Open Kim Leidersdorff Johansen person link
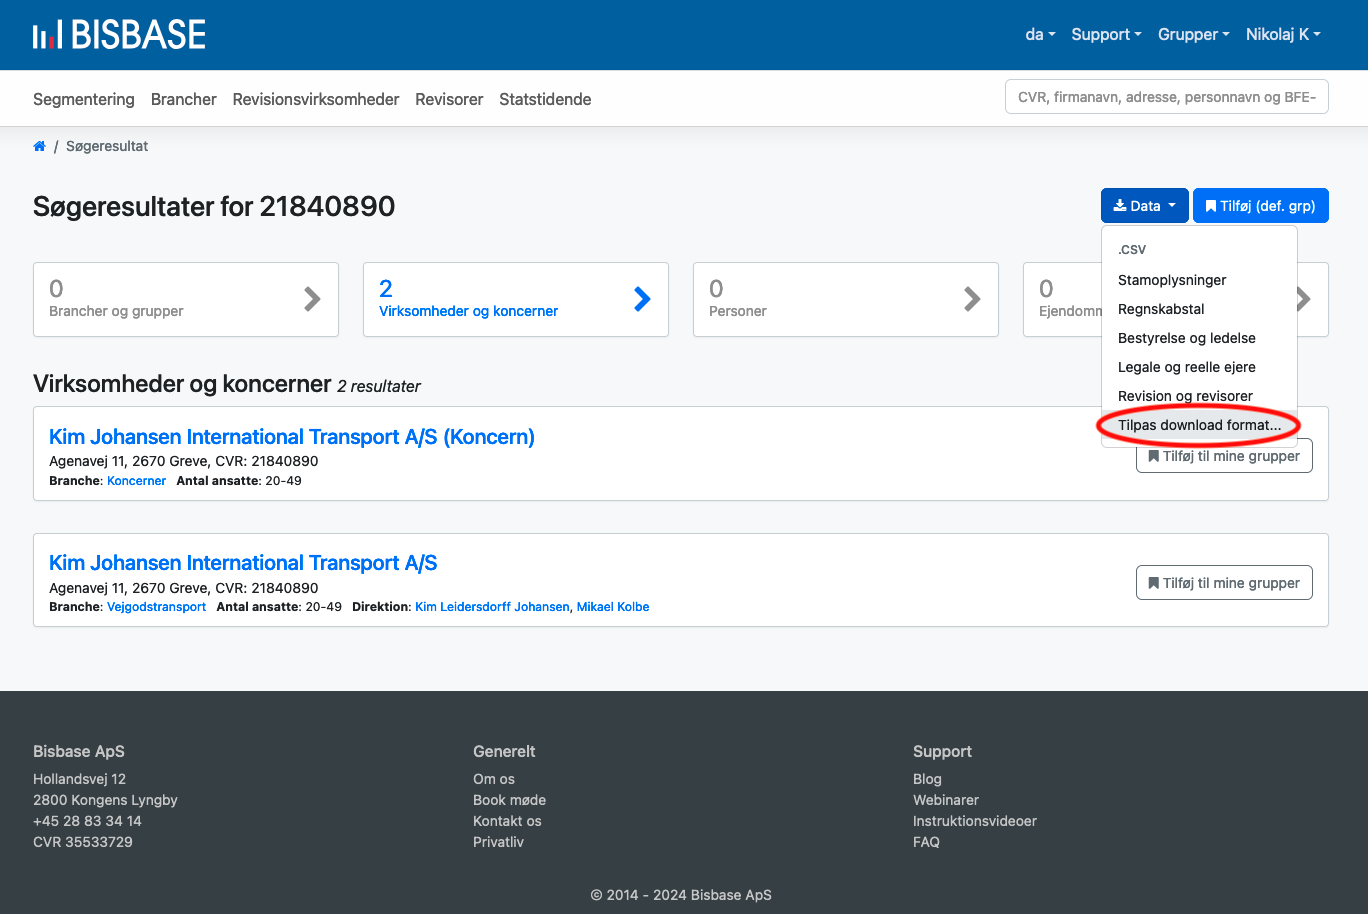The height and width of the screenshot is (914, 1368). click(x=493, y=607)
